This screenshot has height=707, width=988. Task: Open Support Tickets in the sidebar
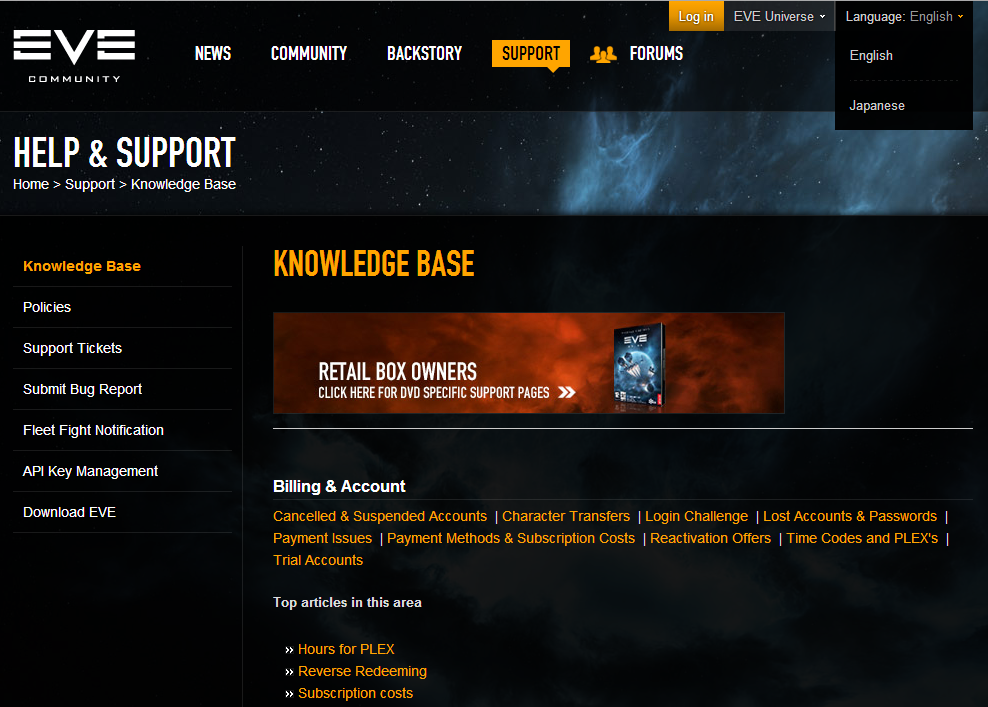click(72, 348)
